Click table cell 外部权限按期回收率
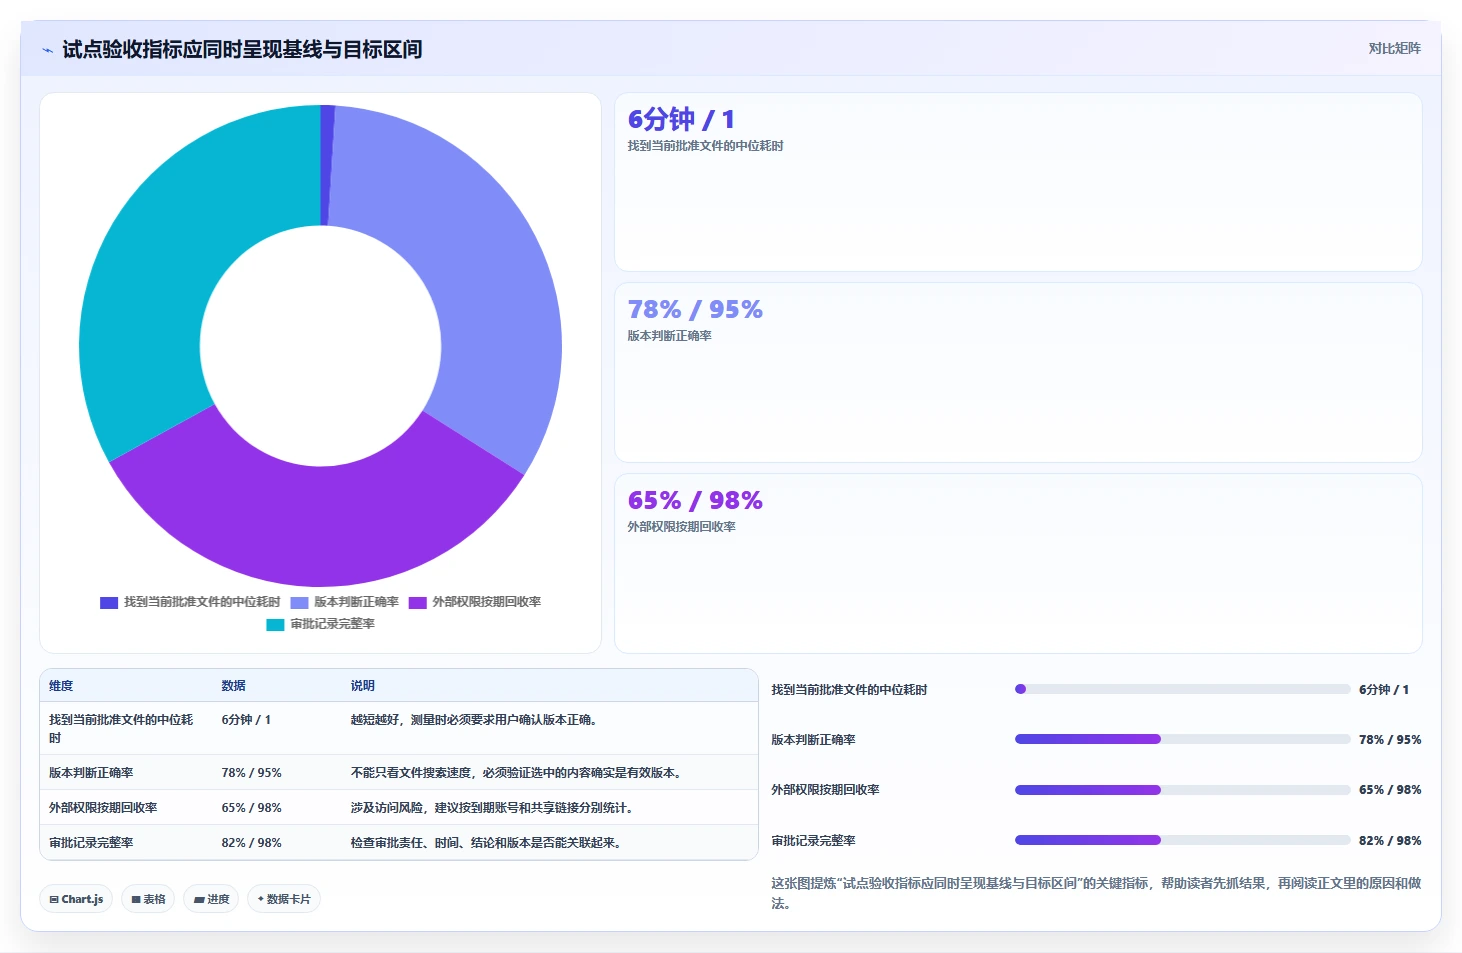The height and width of the screenshot is (953, 1462). pyautogui.click(x=103, y=808)
